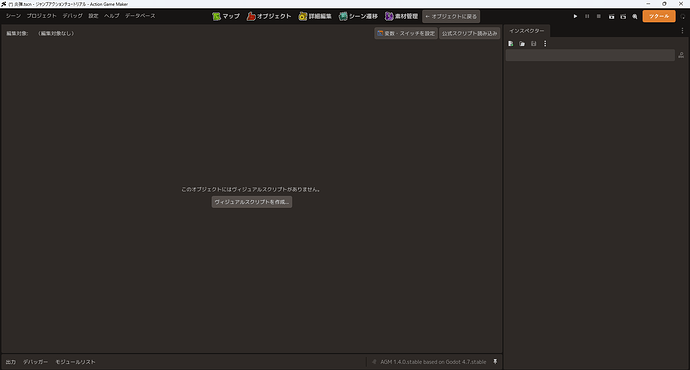Load a resource with the folder icon
Screen dimensions: 690x370
pos(522,44)
